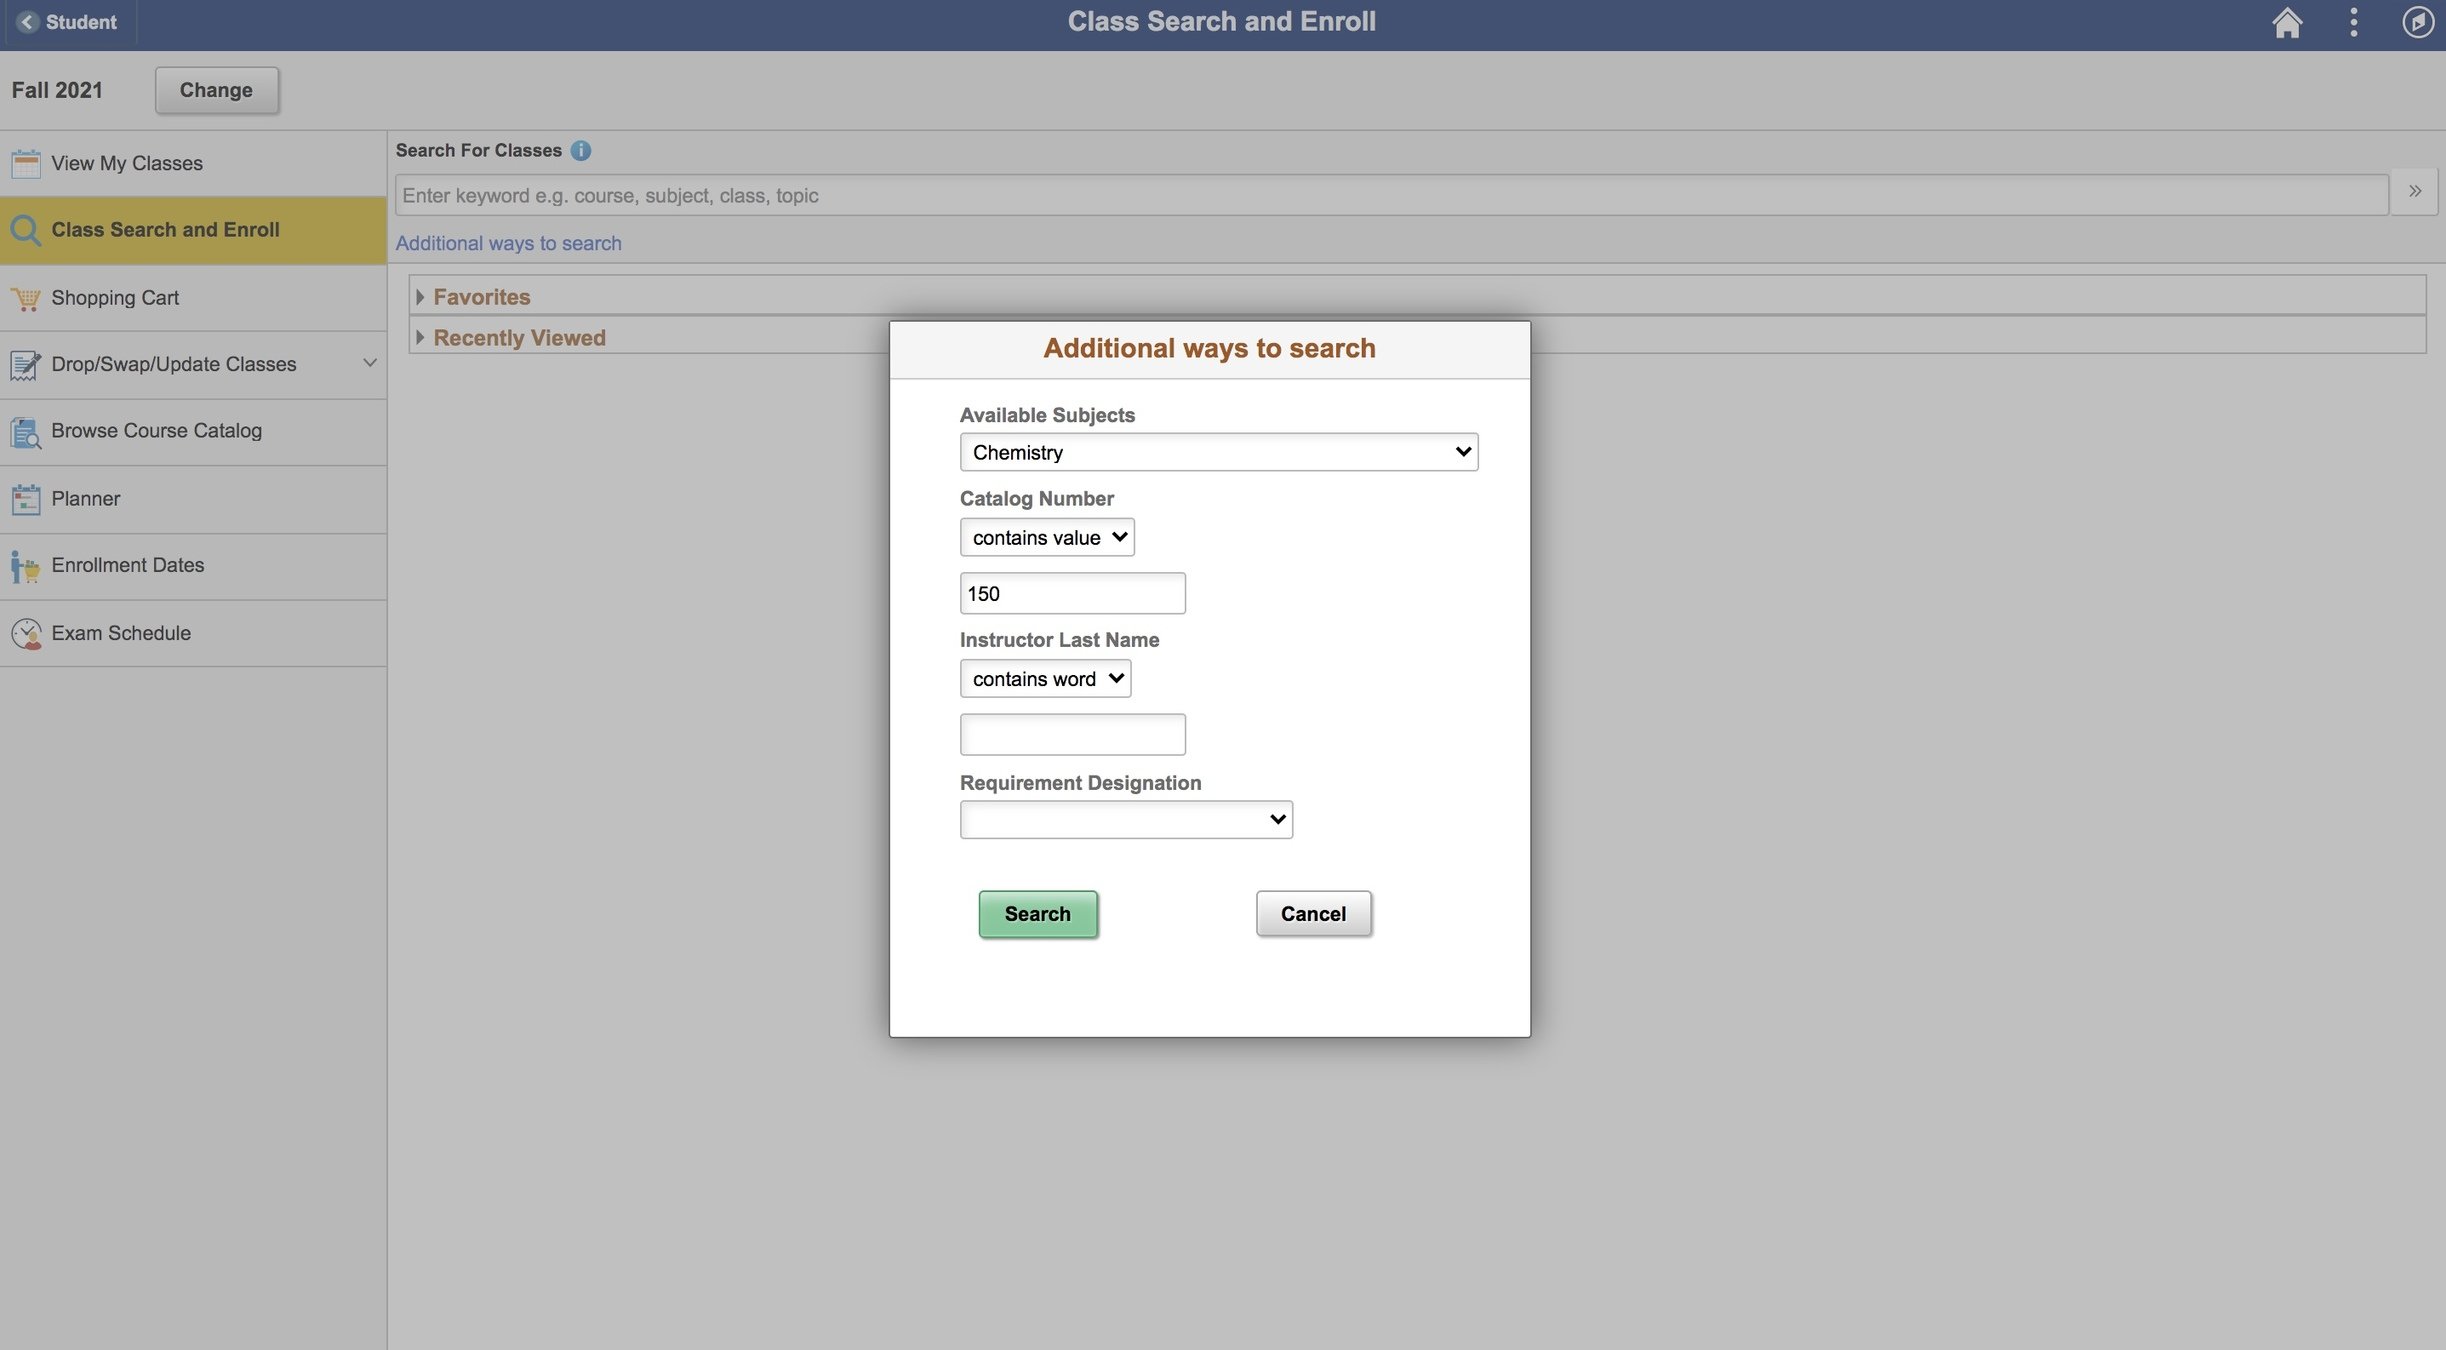2446x1350 pixels.
Task: Open Shopping Cart menu item
Action: [193, 298]
